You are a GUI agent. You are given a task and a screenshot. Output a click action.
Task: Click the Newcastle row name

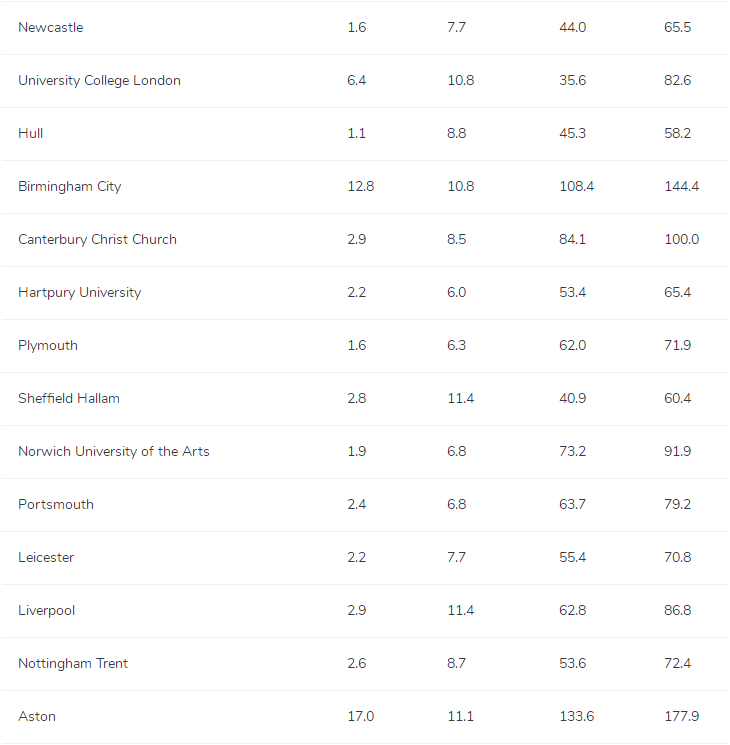[x=51, y=28]
